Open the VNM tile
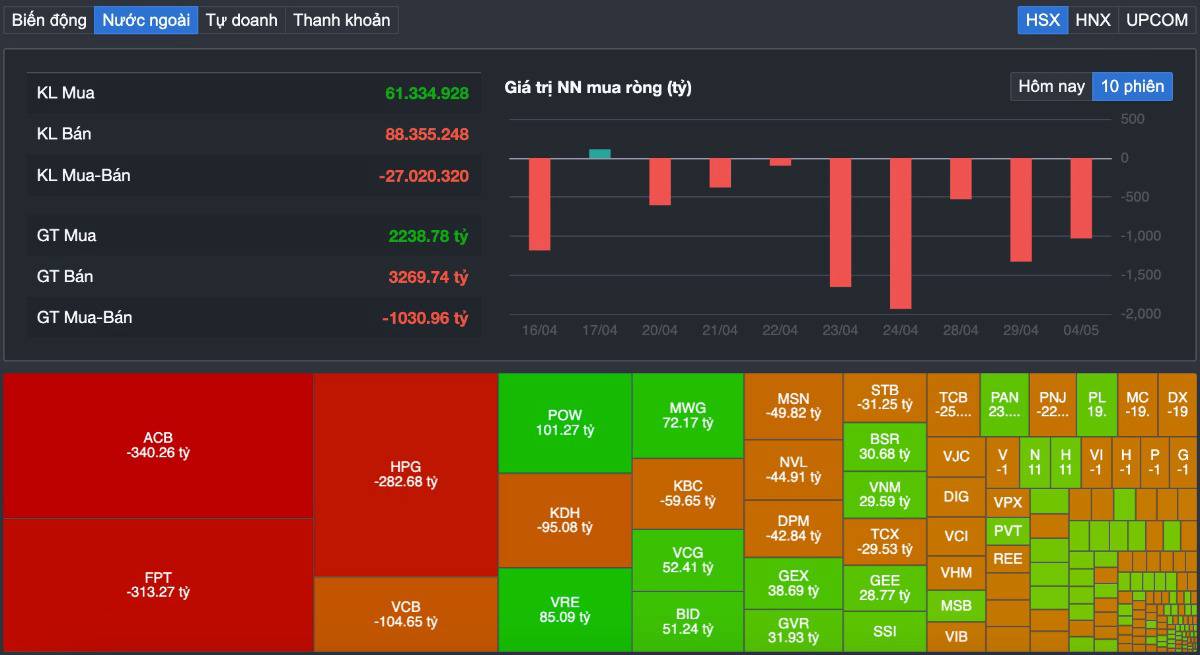The width and height of the screenshot is (1200, 655). click(884, 494)
